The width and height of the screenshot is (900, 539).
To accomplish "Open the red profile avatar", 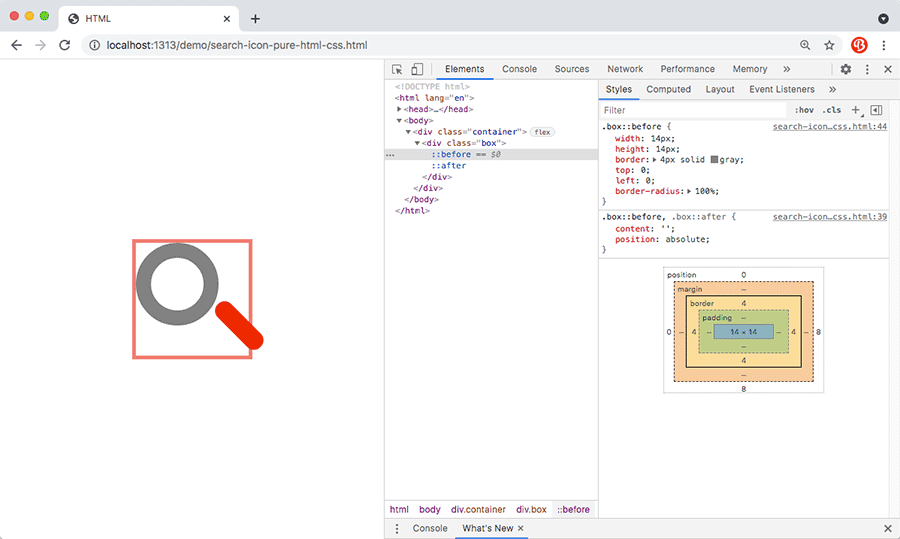I will coord(859,45).
